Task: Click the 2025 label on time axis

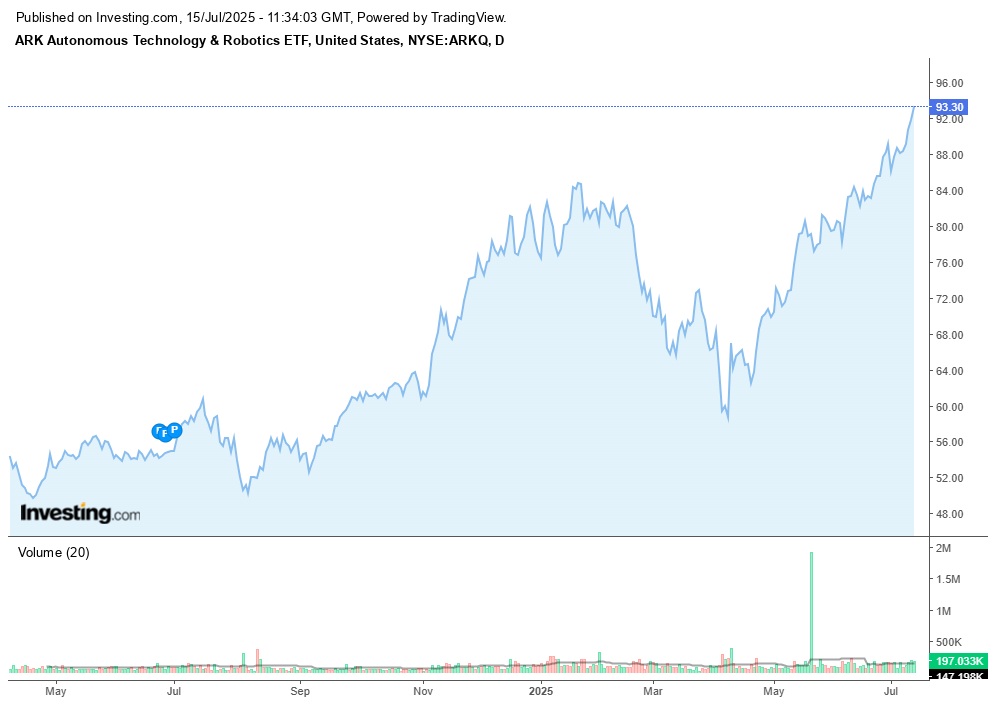Action: 541,691
